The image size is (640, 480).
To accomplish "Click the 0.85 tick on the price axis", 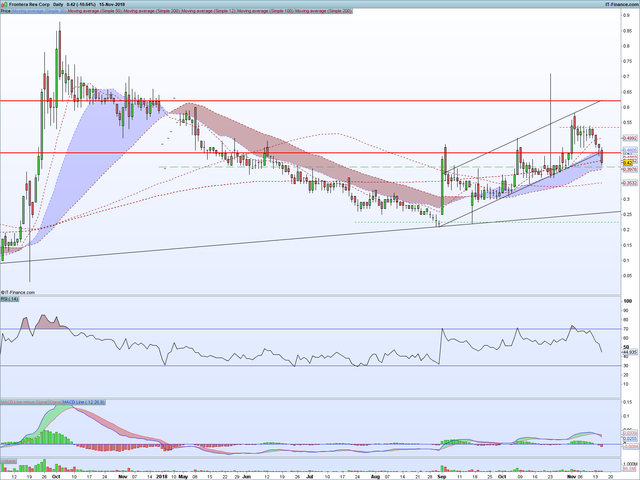I will pyautogui.click(x=627, y=31).
